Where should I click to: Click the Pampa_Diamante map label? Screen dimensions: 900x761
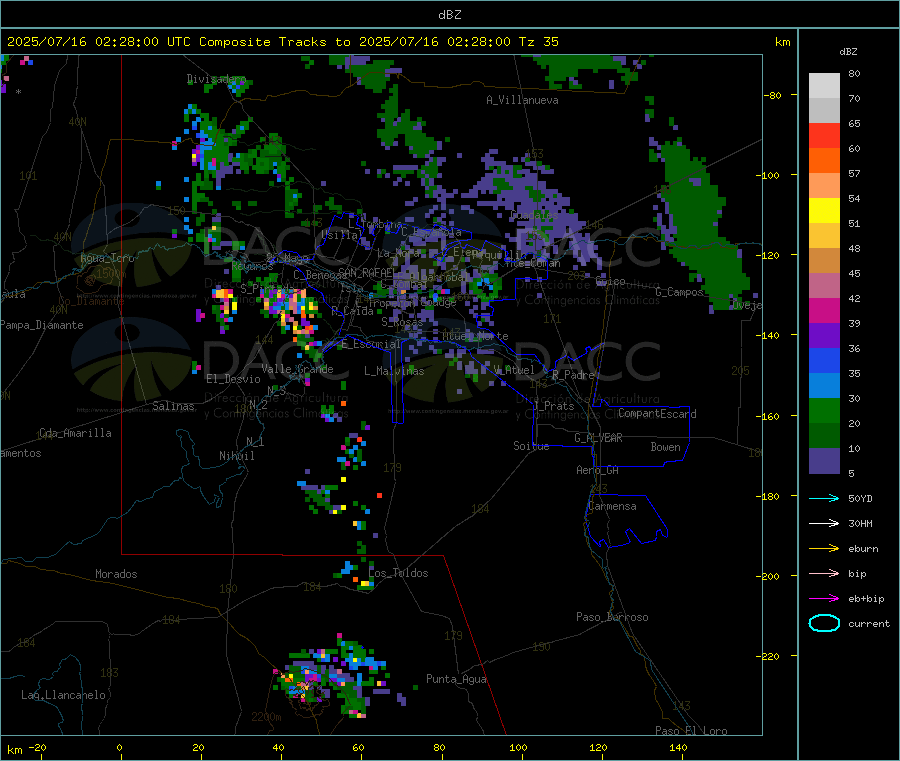coord(41,325)
